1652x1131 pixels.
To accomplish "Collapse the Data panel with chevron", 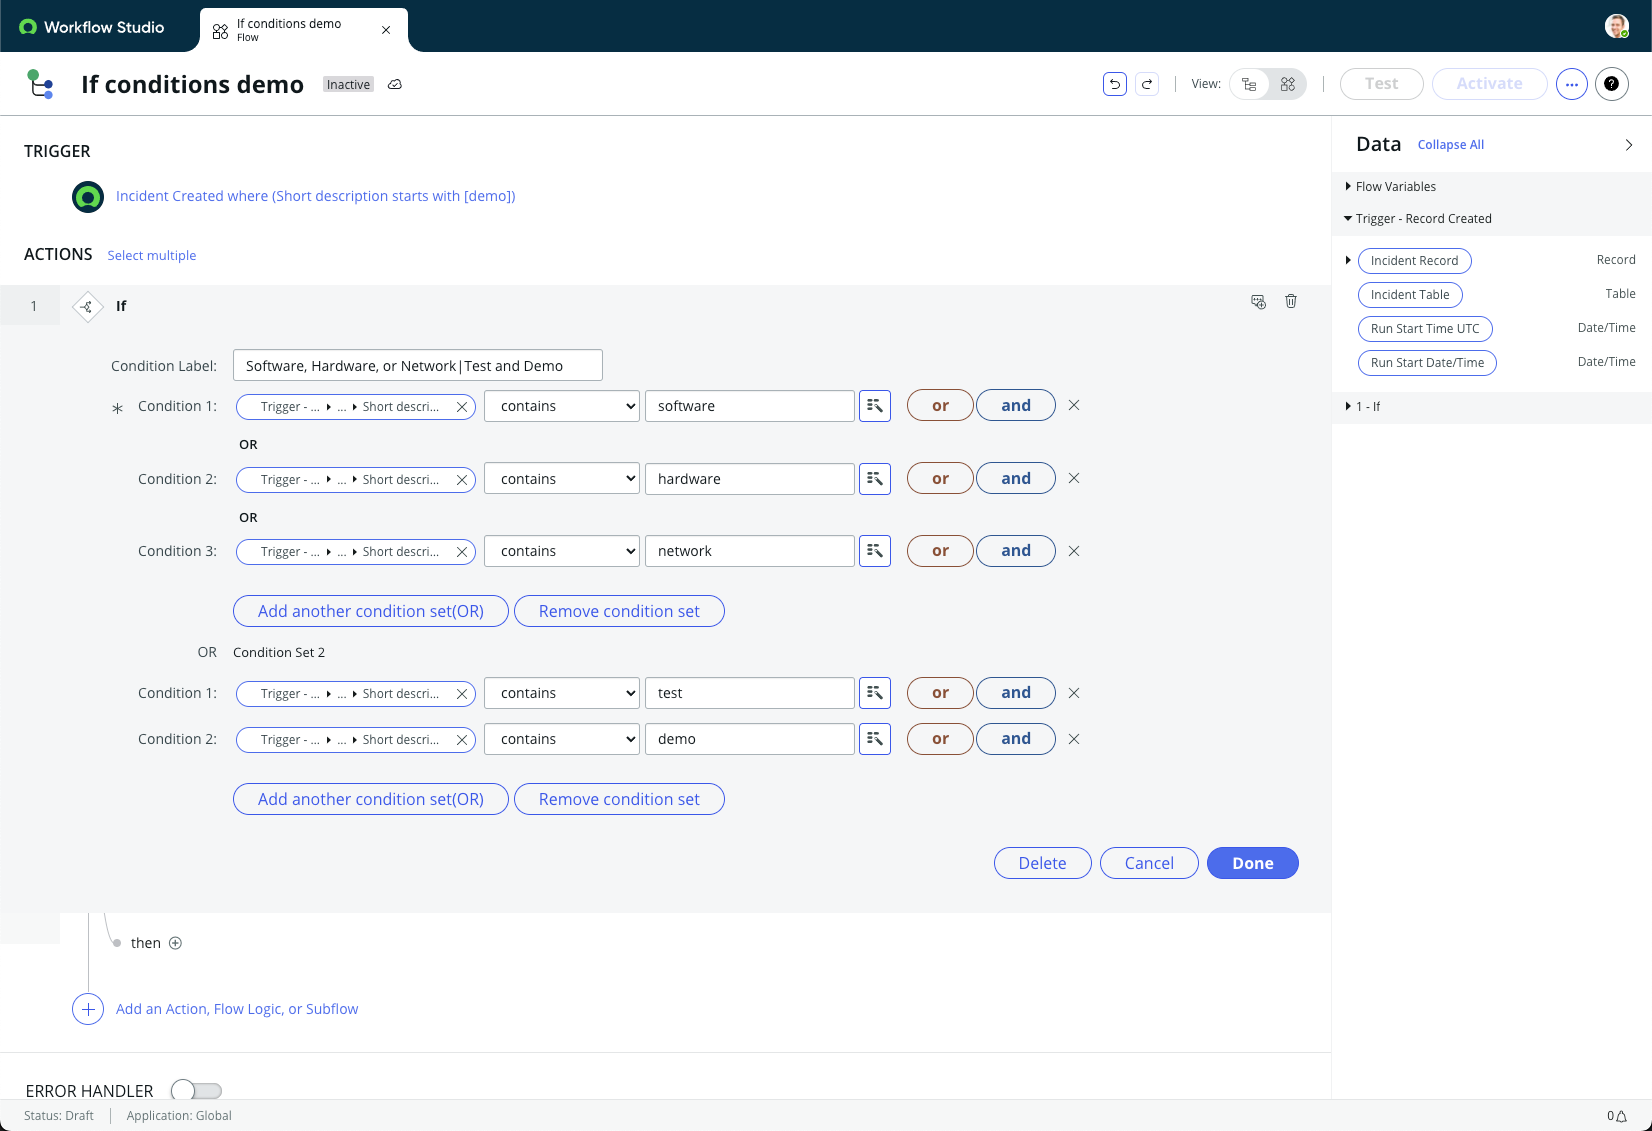I will [x=1629, y=145].
